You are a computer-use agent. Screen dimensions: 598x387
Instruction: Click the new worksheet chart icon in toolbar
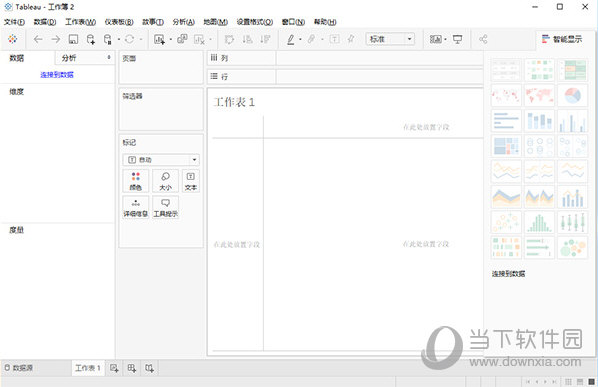pos(159,39)
